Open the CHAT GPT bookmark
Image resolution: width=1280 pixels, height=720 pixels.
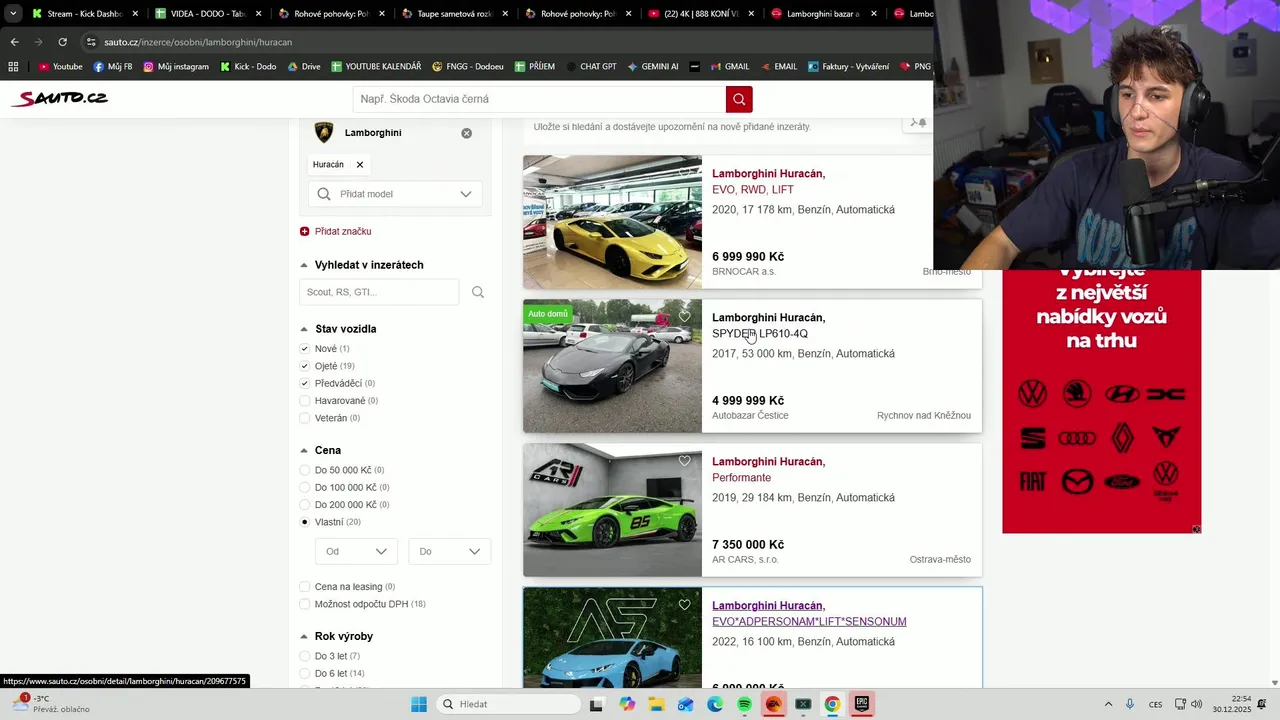(x=590, y=67)
